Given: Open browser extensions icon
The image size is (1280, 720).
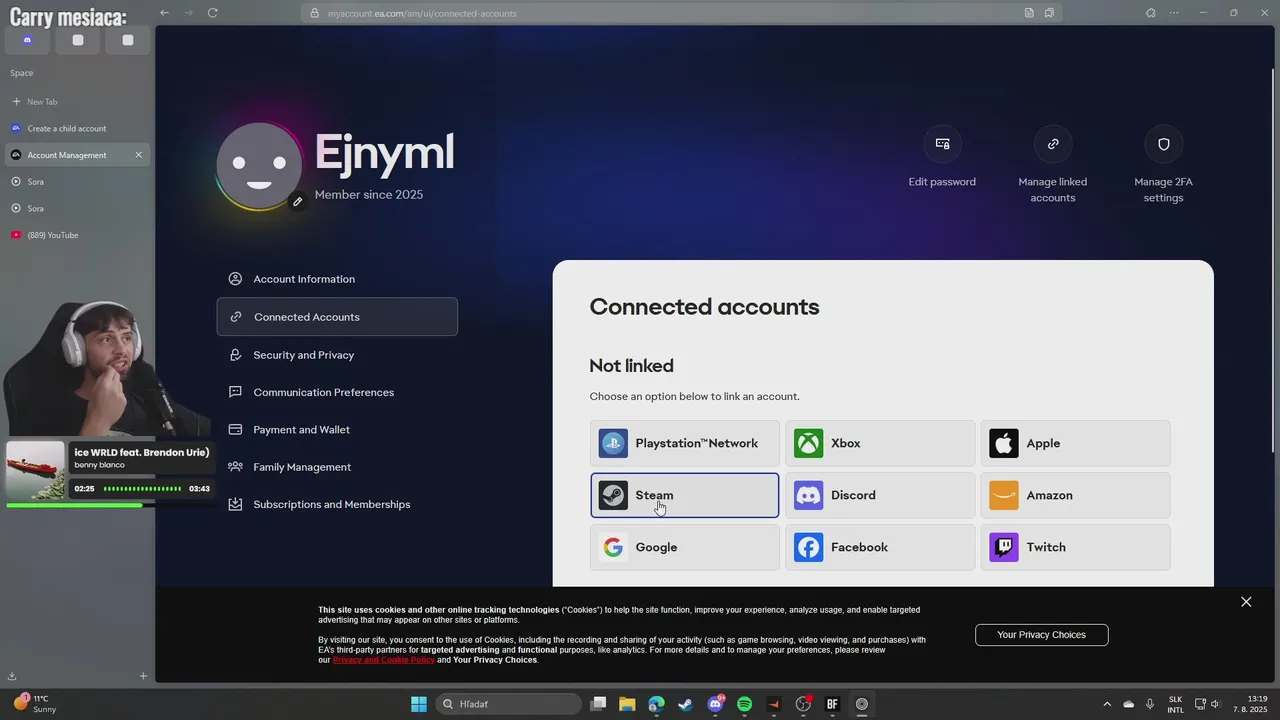Looking at the screenshot, I should (x=1150, y=13).
